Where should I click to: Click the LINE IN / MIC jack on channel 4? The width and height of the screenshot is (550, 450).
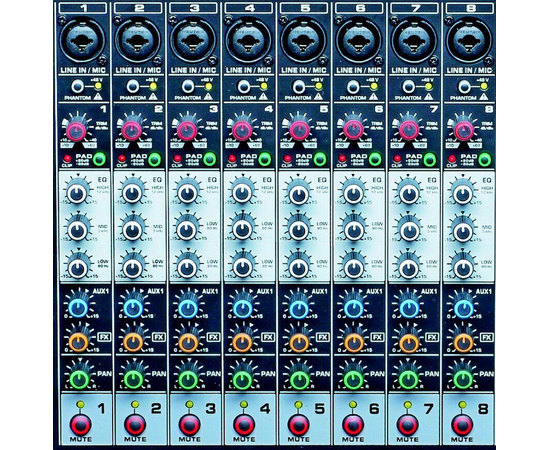[248, 41]
